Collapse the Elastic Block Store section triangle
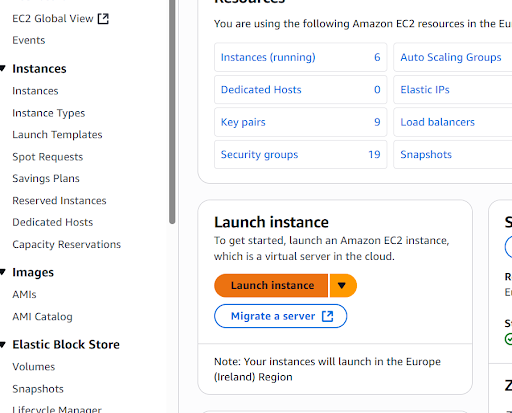Viewport: 512px width, 413px height. point(3,345)
